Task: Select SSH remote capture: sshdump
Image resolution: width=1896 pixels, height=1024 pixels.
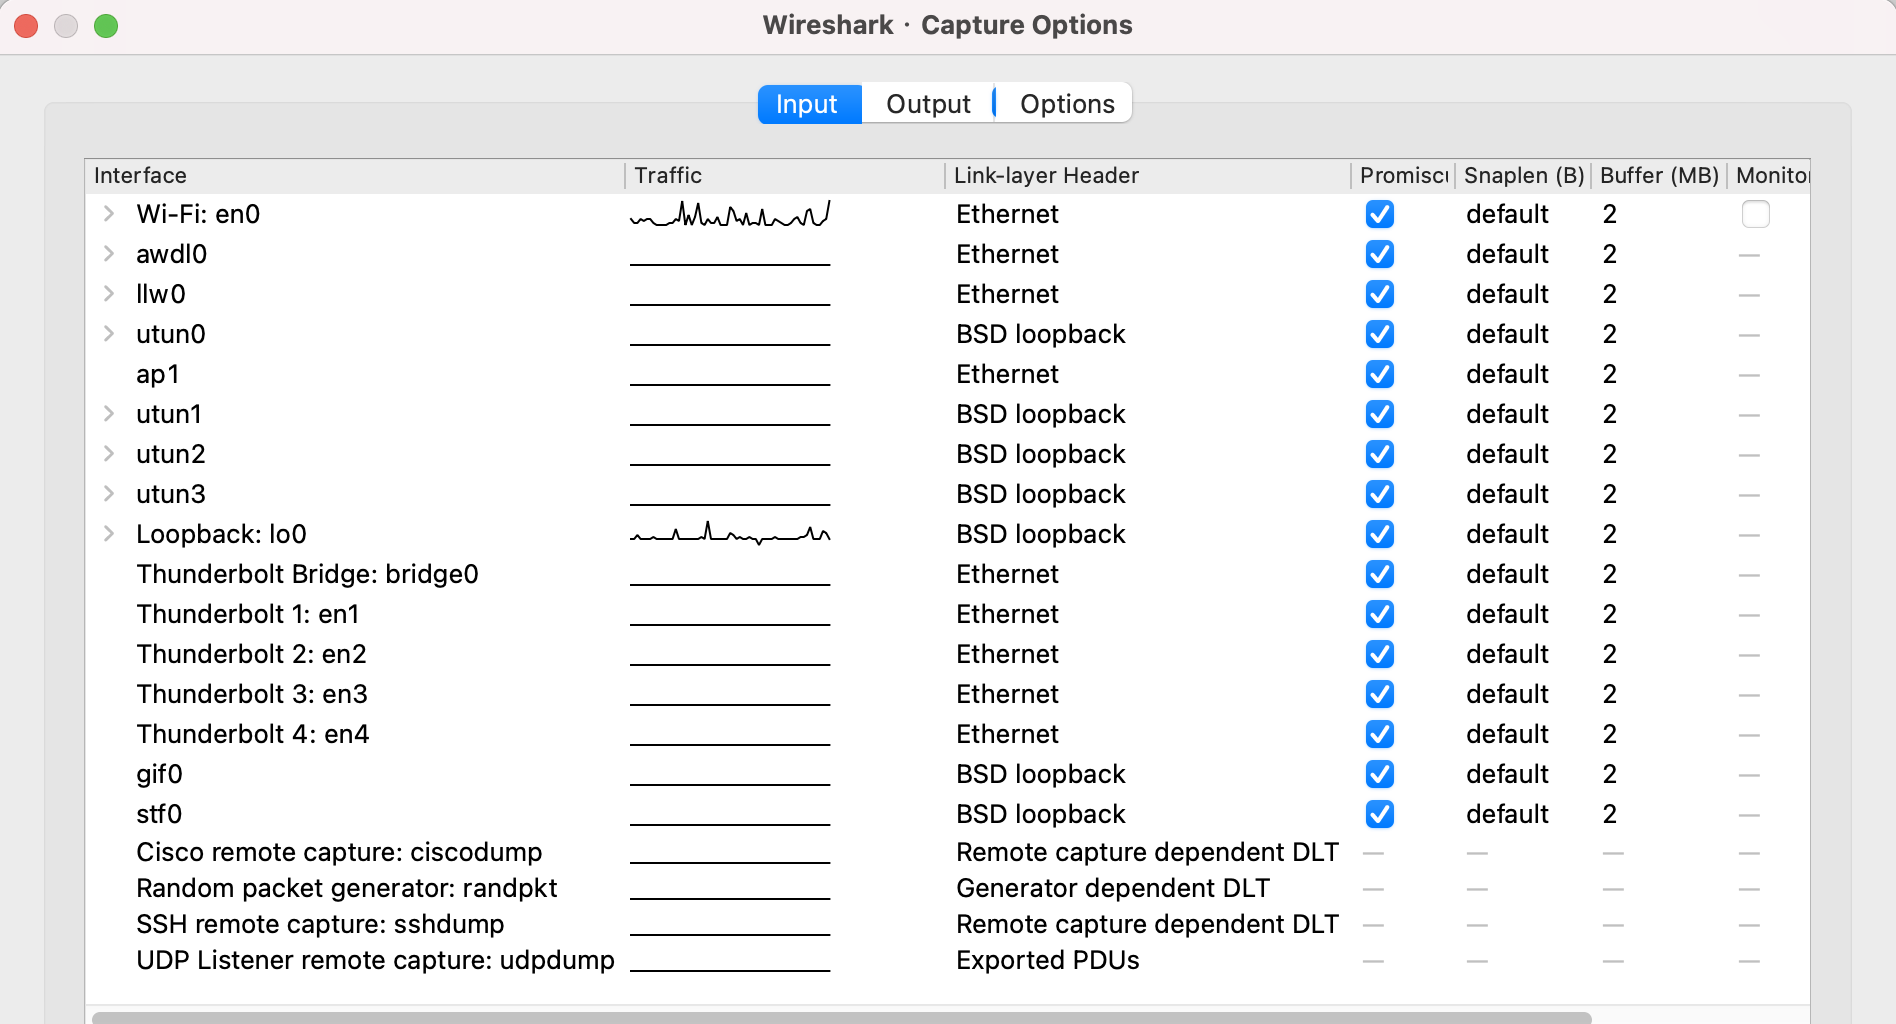Action: [x=320, y=924]
